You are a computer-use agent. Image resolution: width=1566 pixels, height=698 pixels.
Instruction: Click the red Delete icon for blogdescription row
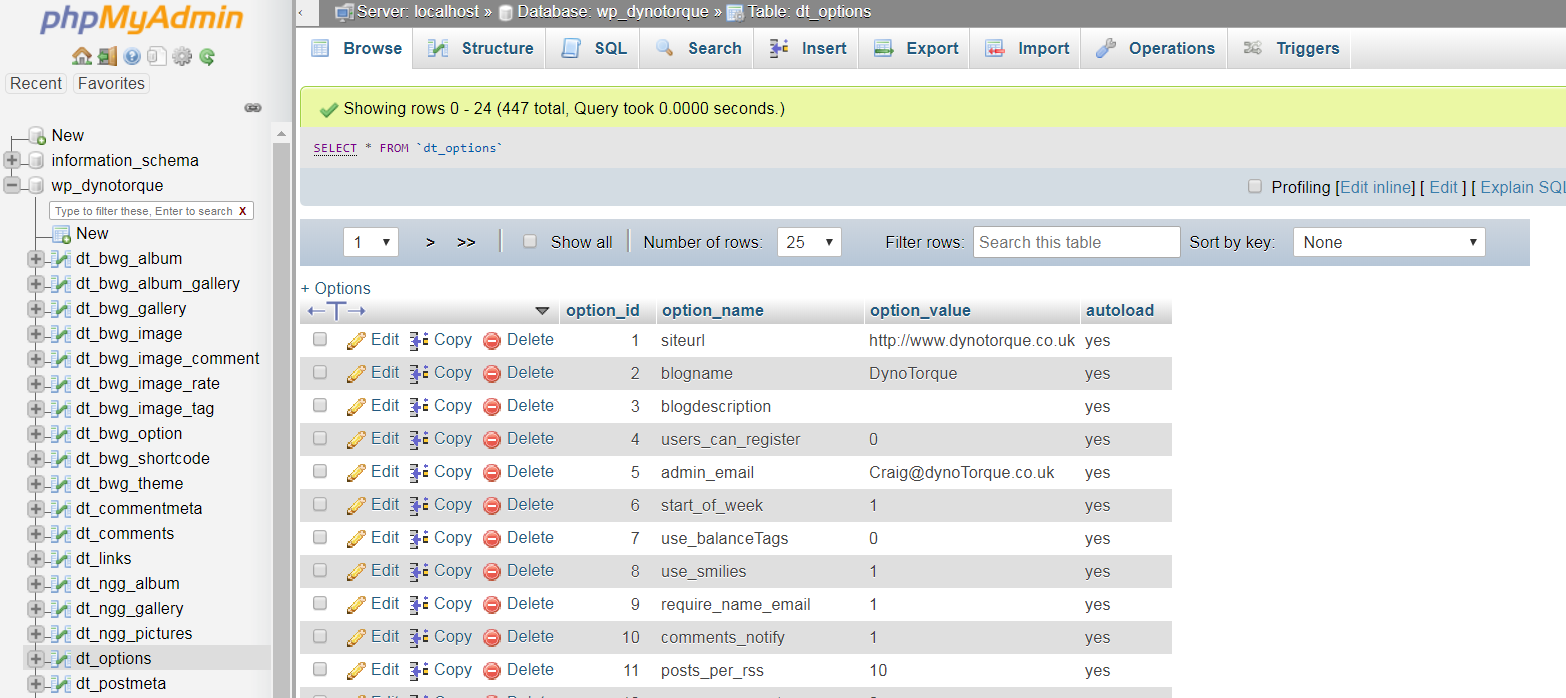(x=492, y=407)
